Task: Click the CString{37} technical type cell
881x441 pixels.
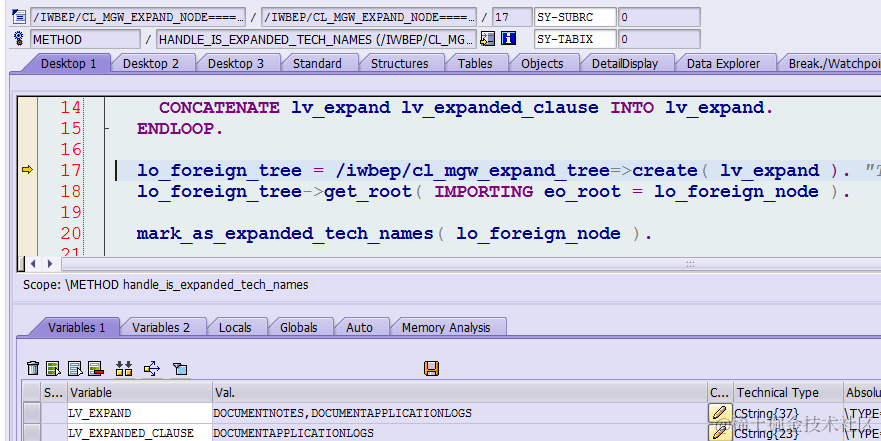Action: (788, 413)
